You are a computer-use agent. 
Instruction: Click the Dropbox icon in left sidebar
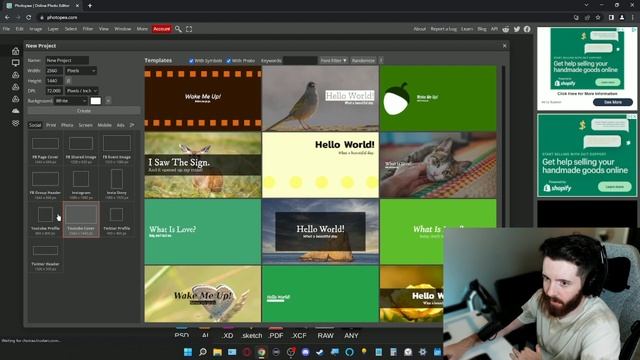click(16, 123)
